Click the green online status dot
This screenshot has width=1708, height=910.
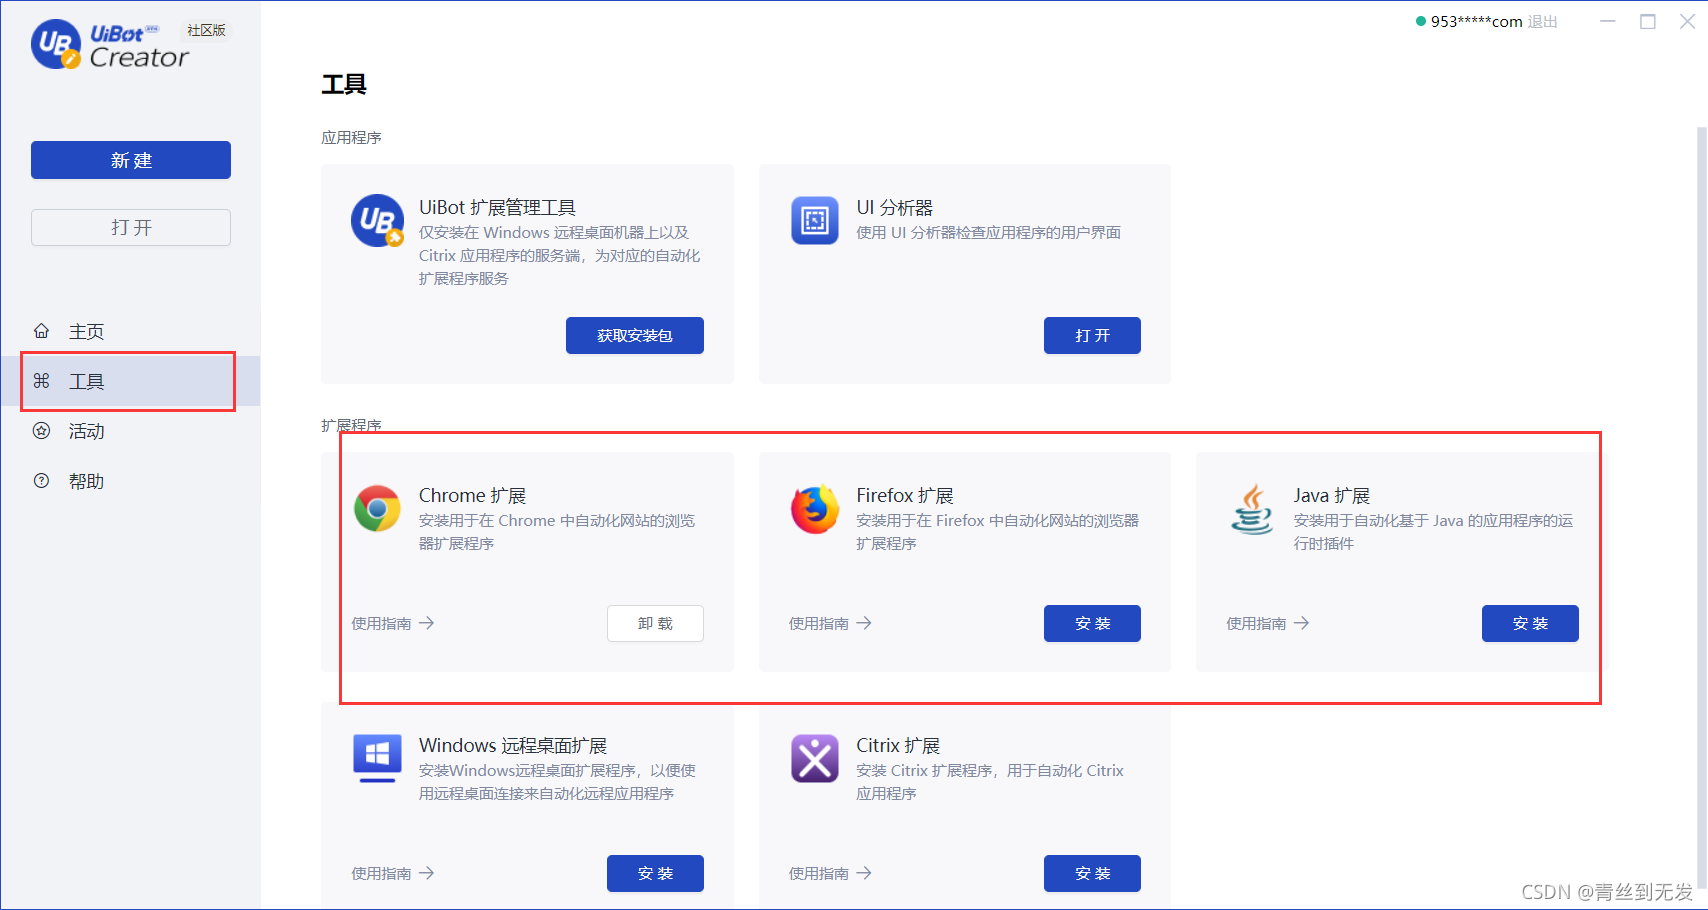[1420, 21]
